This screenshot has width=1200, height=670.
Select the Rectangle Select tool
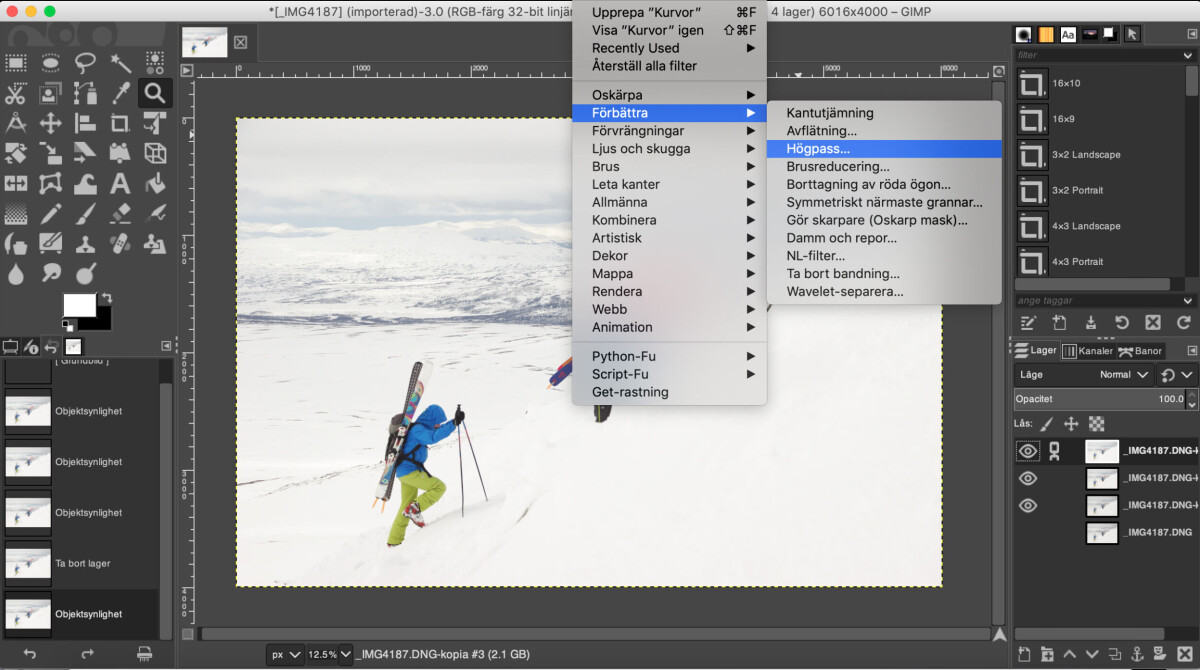pos(16,63)
